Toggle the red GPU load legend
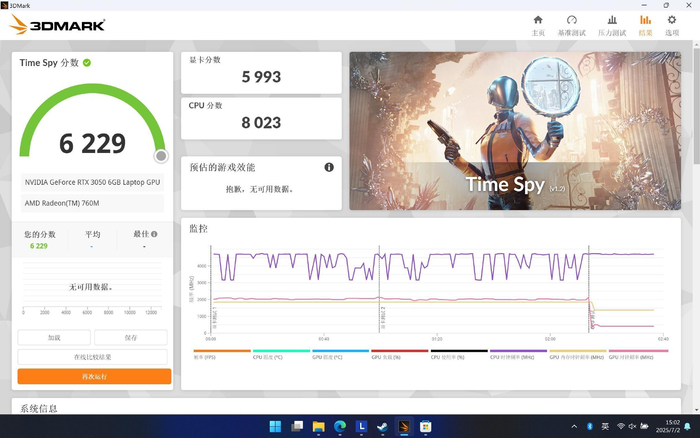 point(400,355)
